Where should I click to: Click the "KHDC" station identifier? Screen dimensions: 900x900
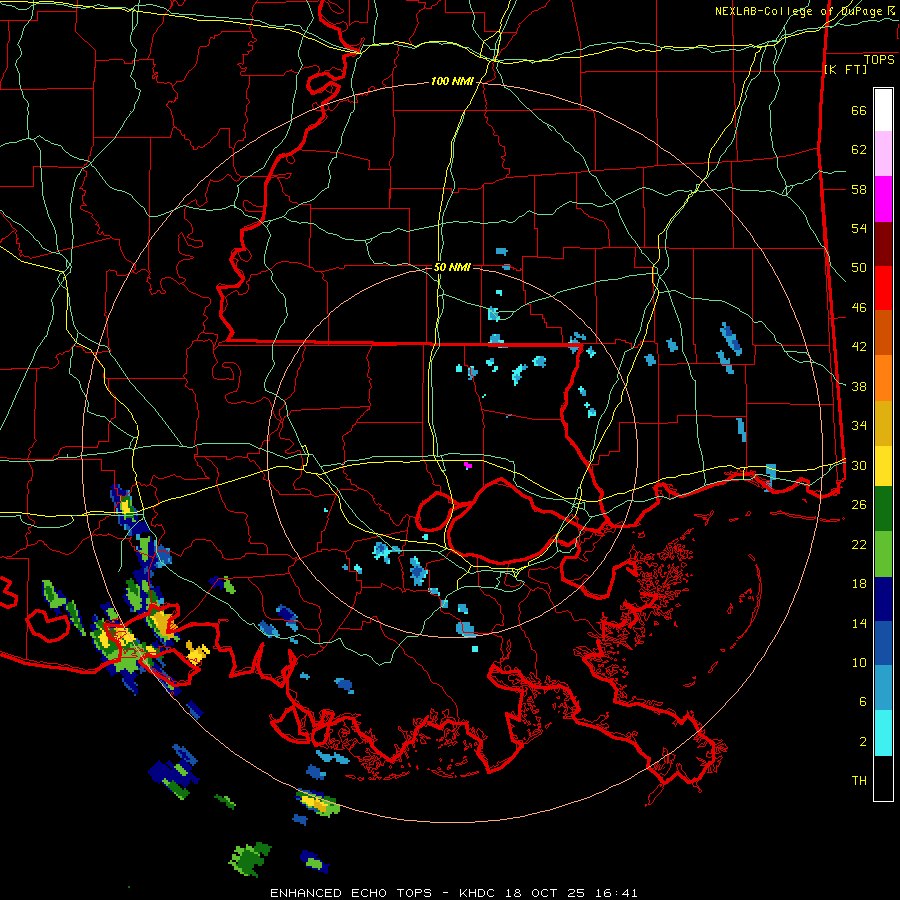[x=479, y=893]
